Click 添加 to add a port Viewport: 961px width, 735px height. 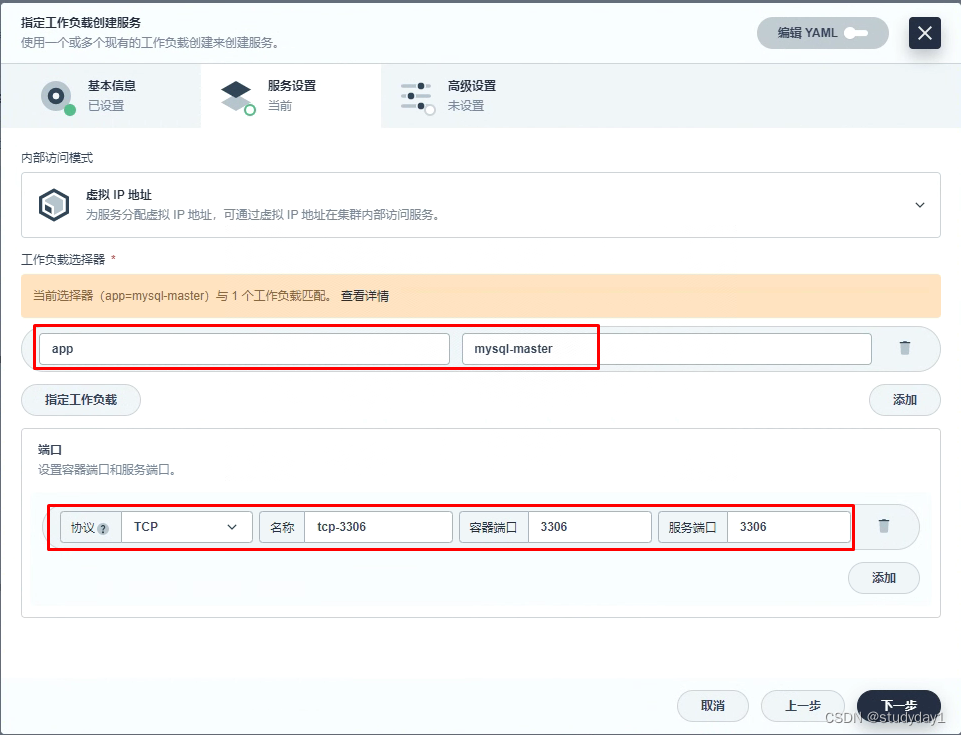884,577
